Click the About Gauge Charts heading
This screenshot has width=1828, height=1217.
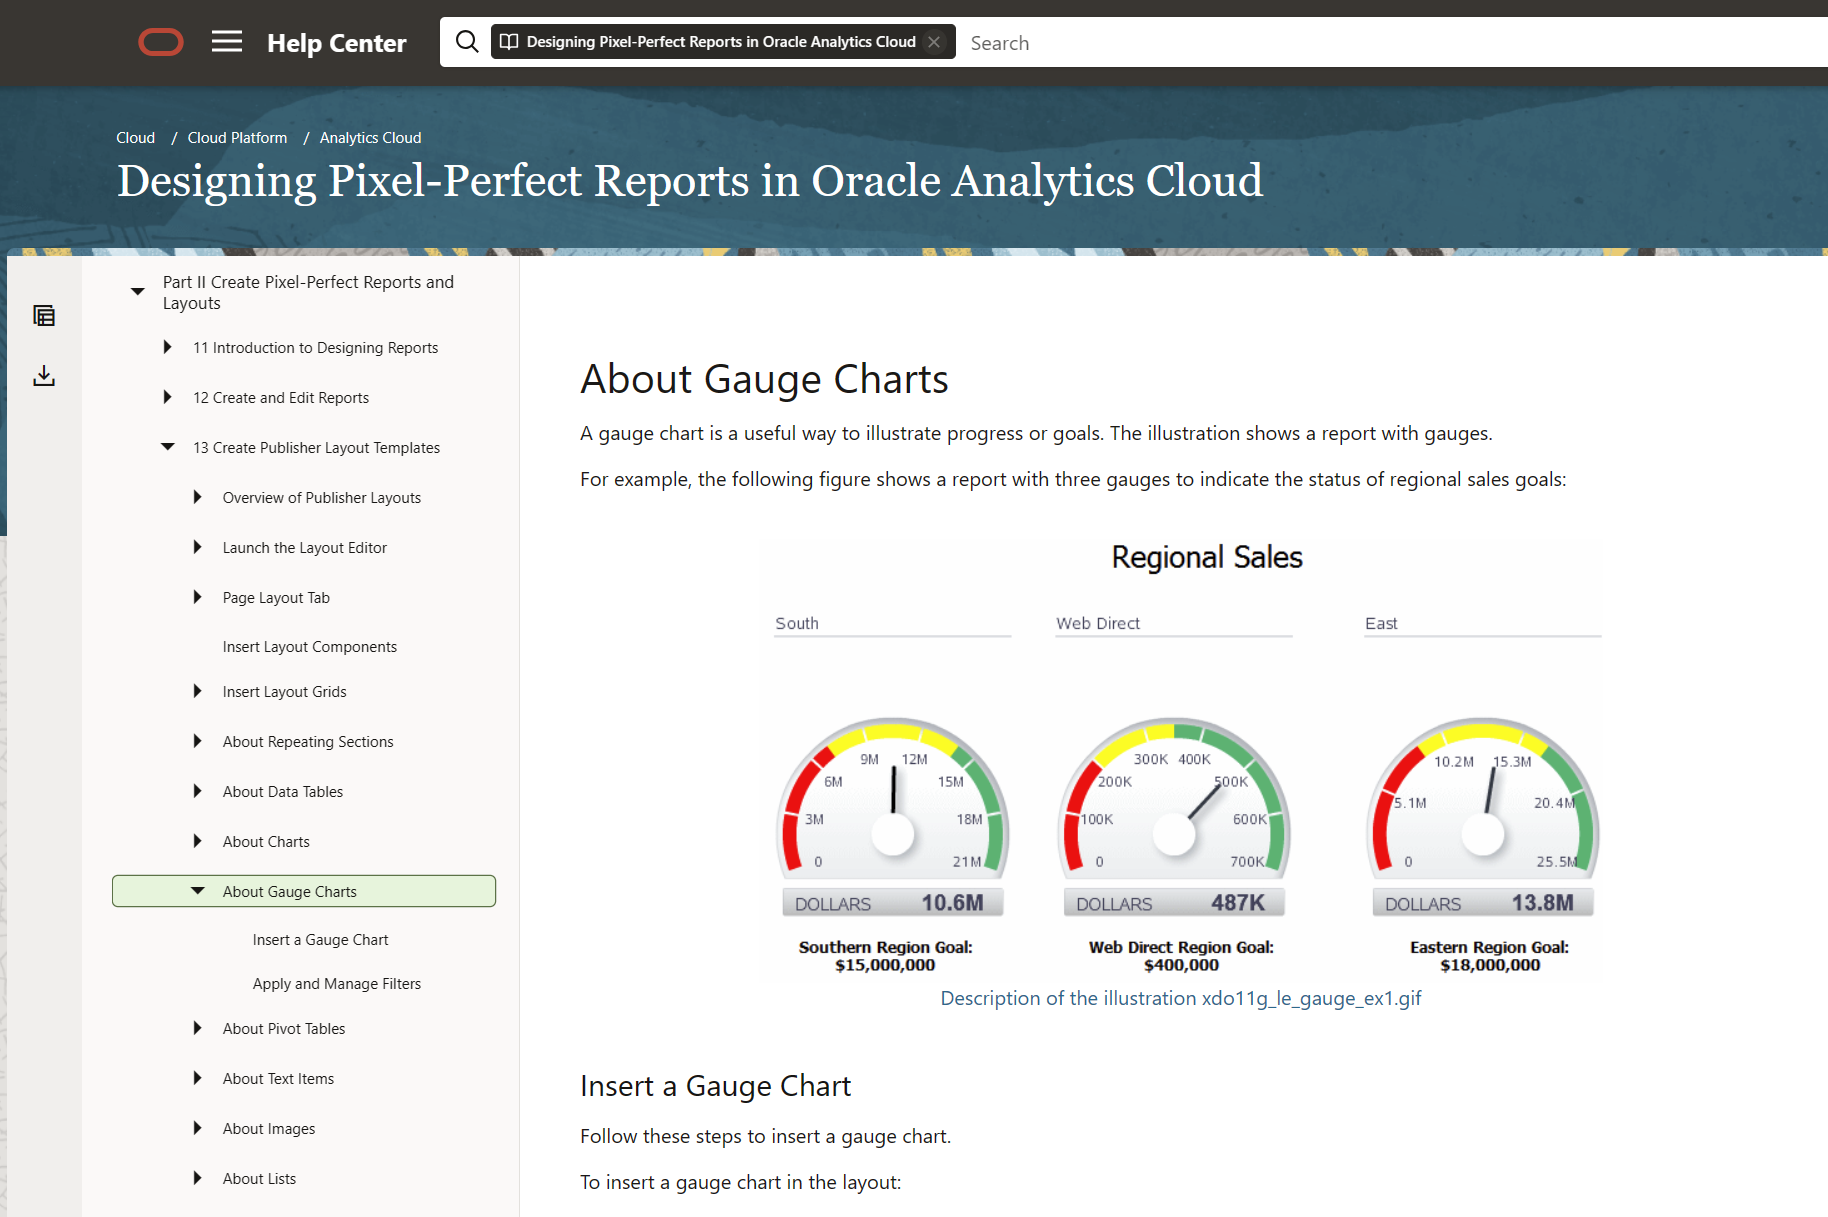pos(764,379)
